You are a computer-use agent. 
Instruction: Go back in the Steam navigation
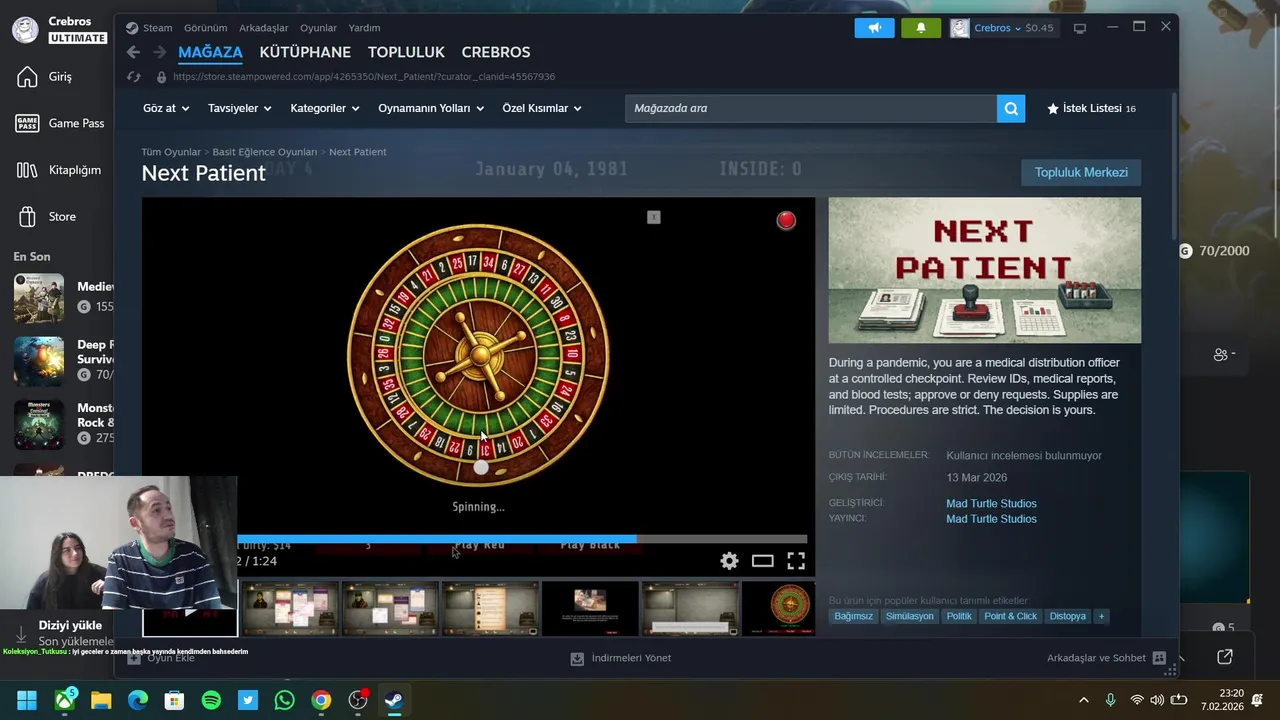pyautogui.click(x=133, y=52)
